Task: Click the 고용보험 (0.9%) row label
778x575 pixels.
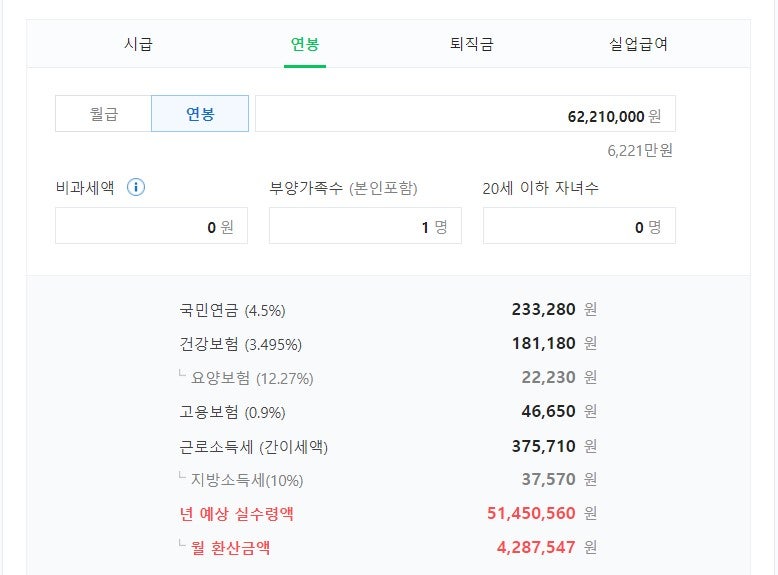Action: pyautogui.click(x=232, y=412)
